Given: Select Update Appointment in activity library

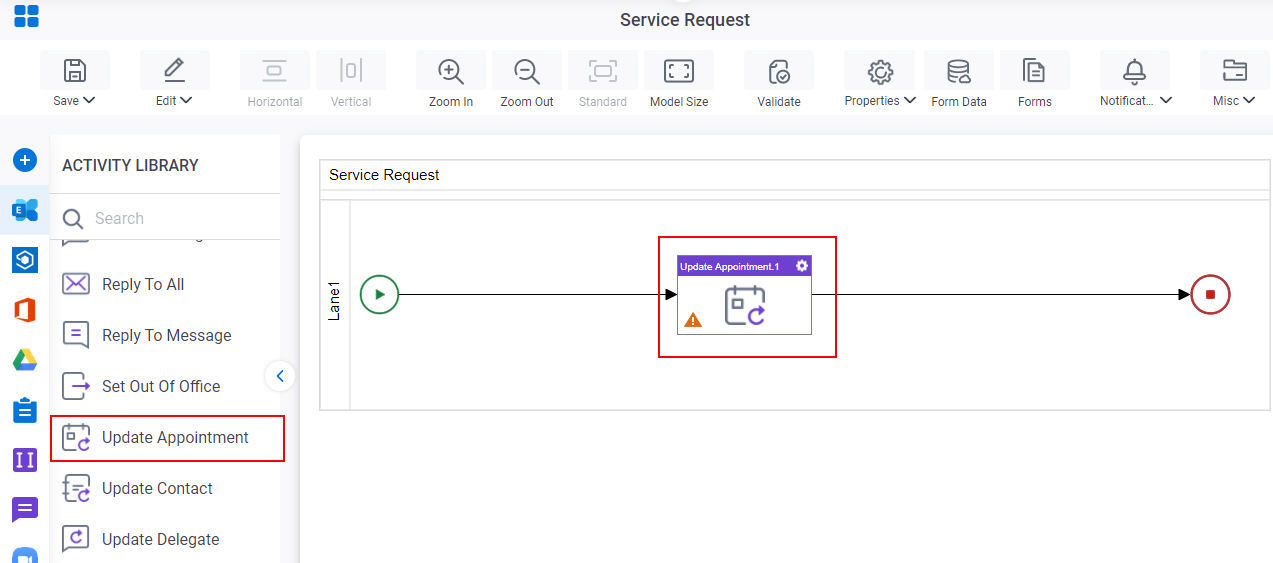Looking at the screenshot, I should (x=167, y=438).
